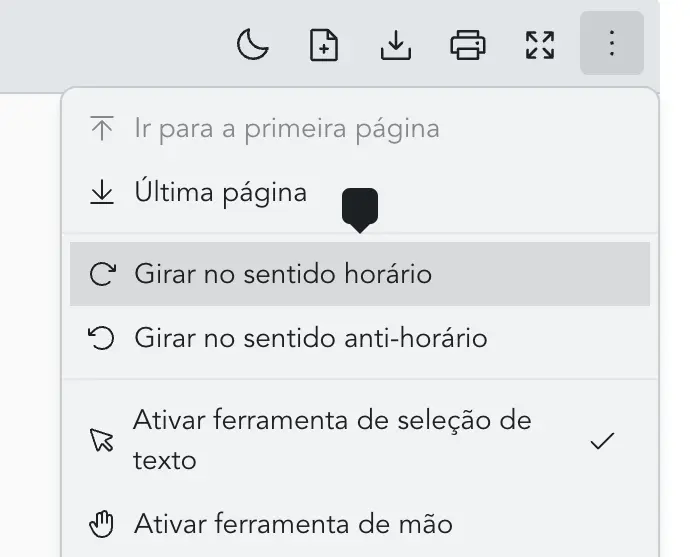Viewport: 690px width, 557px height.
Task: Activate 'Ativar ferramenta de mão' option
Action: pos(293,523)
